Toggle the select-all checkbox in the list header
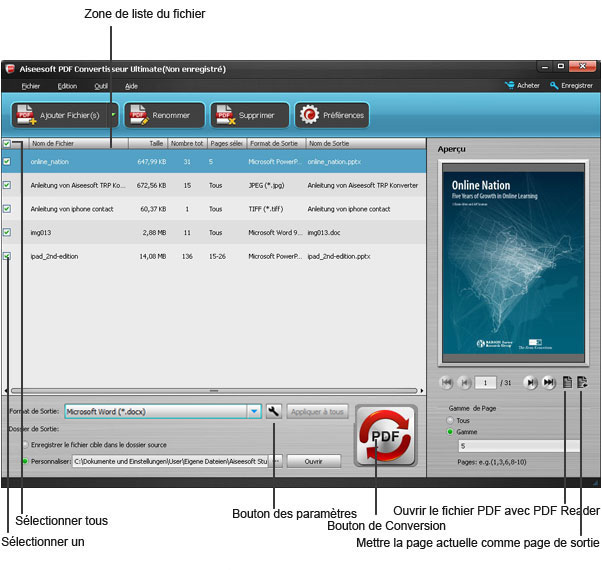The height and width of the screenshot is (570, 602). coord(8,144)
